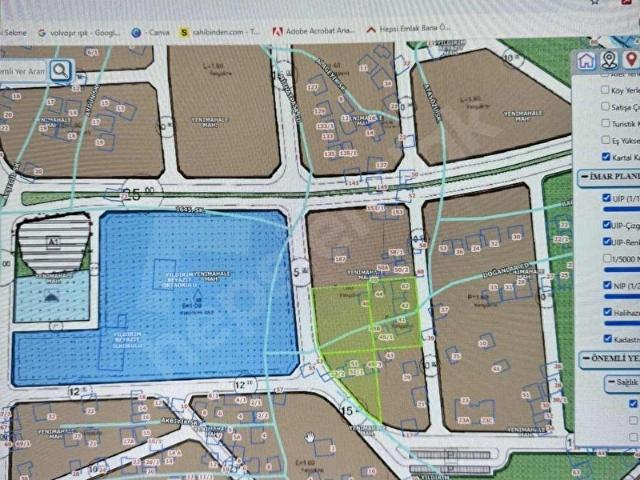This screenshot has height=480, width=640.
Task: Click the 25.00 road width label
Action: pyautogui.click(x=138, y=194)
